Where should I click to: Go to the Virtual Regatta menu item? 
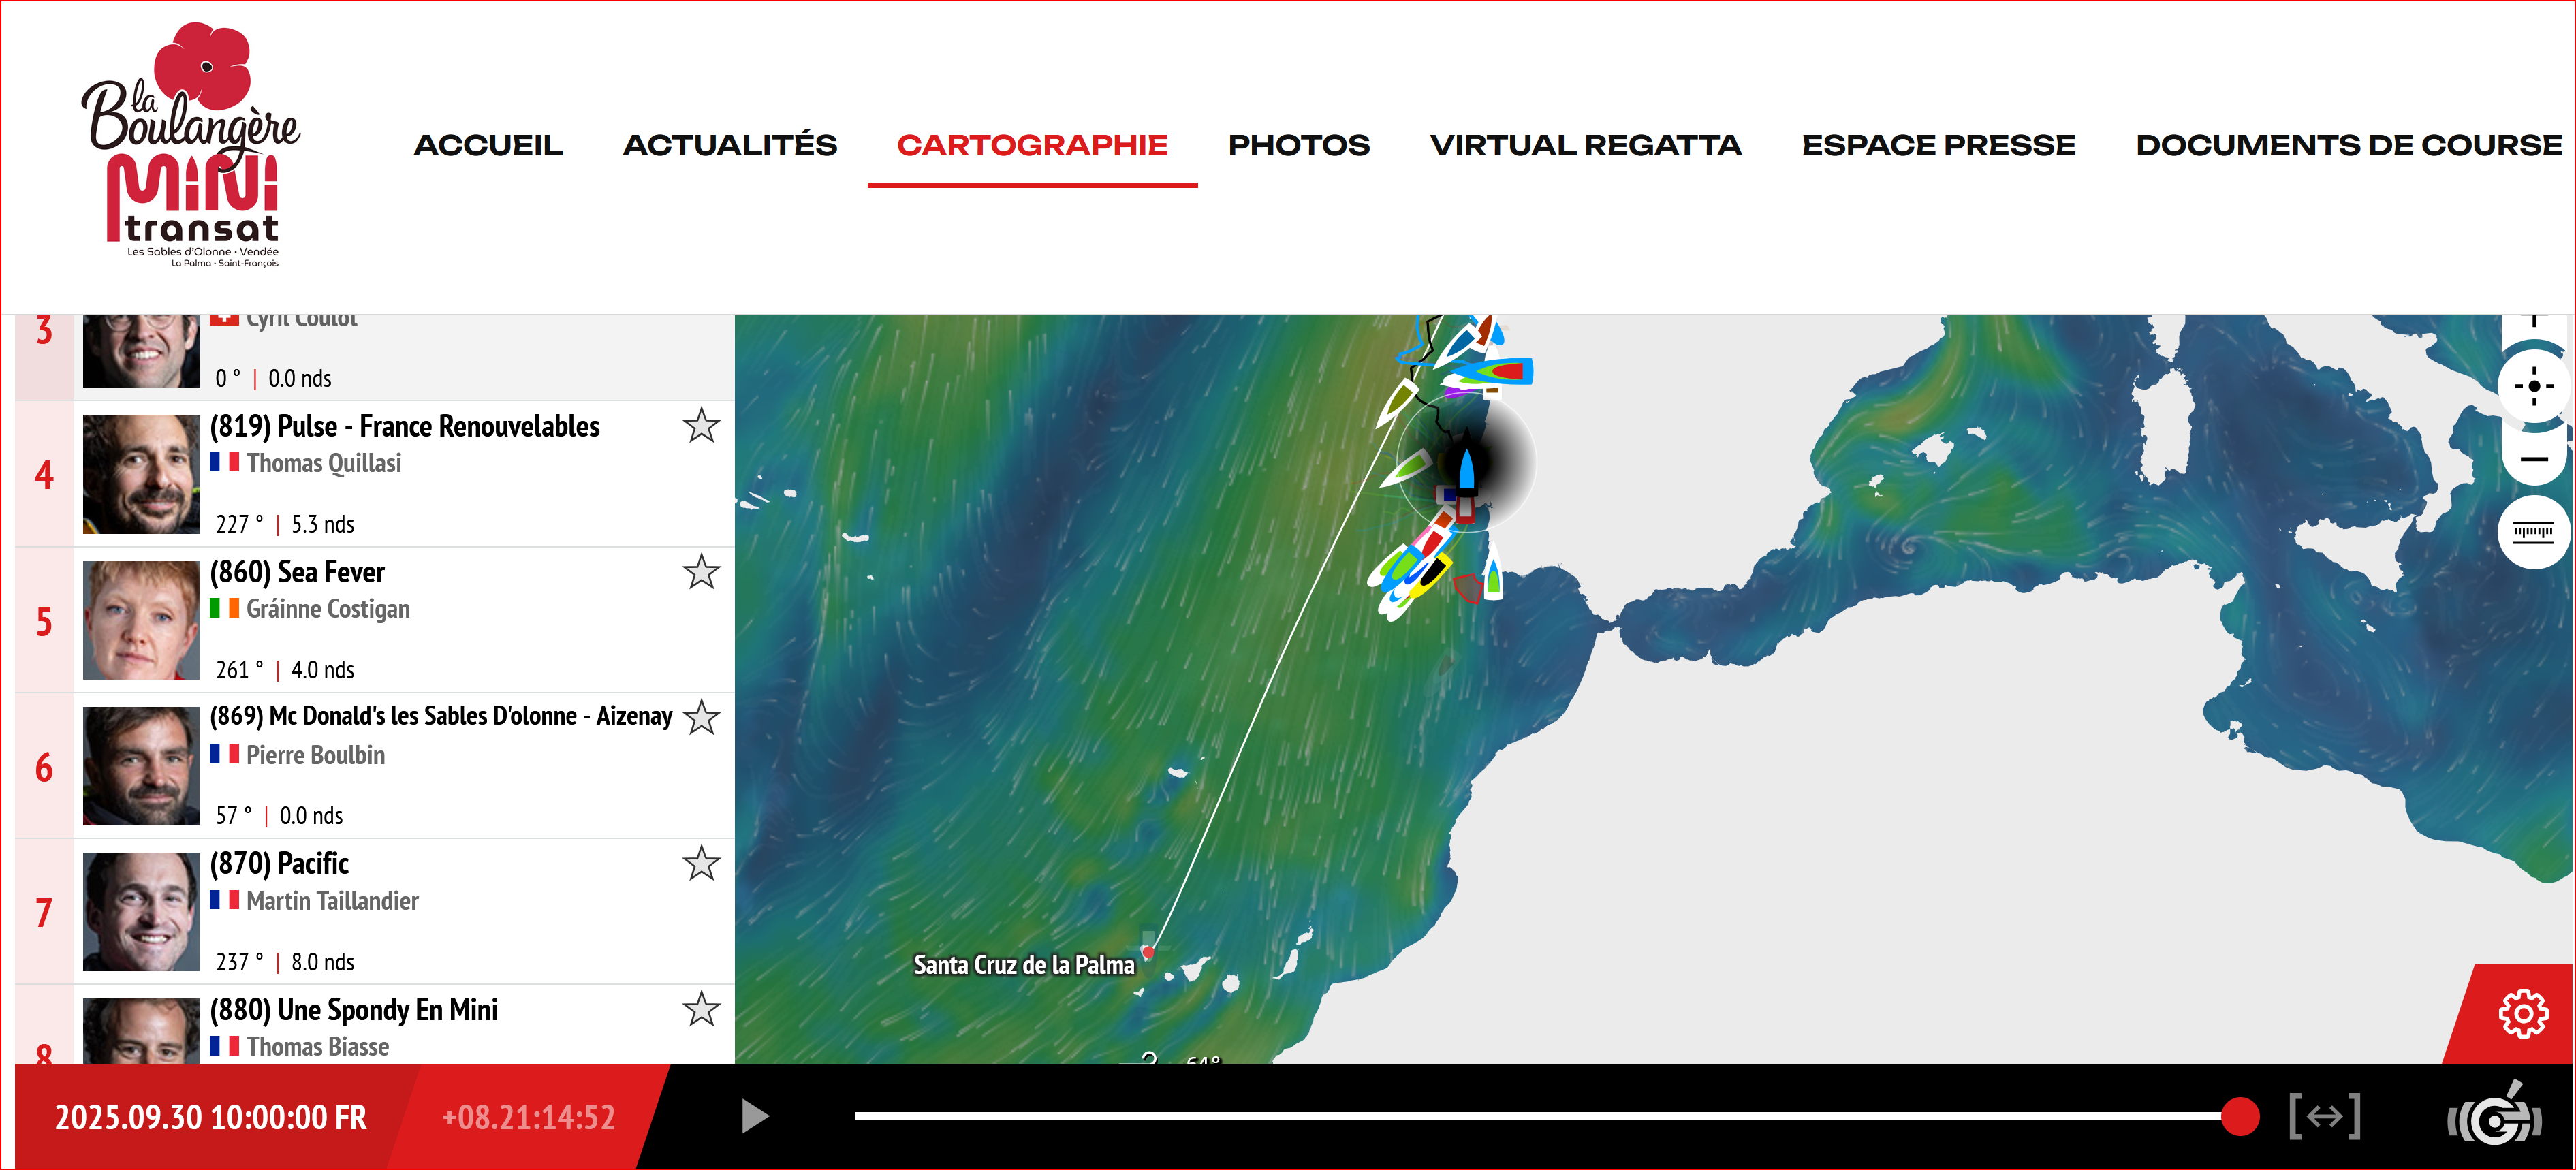[1585, 146]
